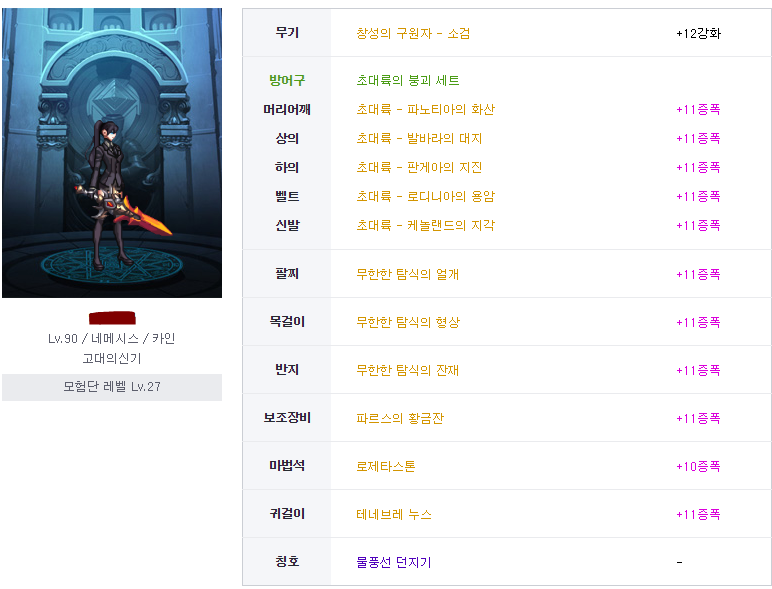Click the 모험단 레벨 Lv.27 bar

(x=112, y=387)
